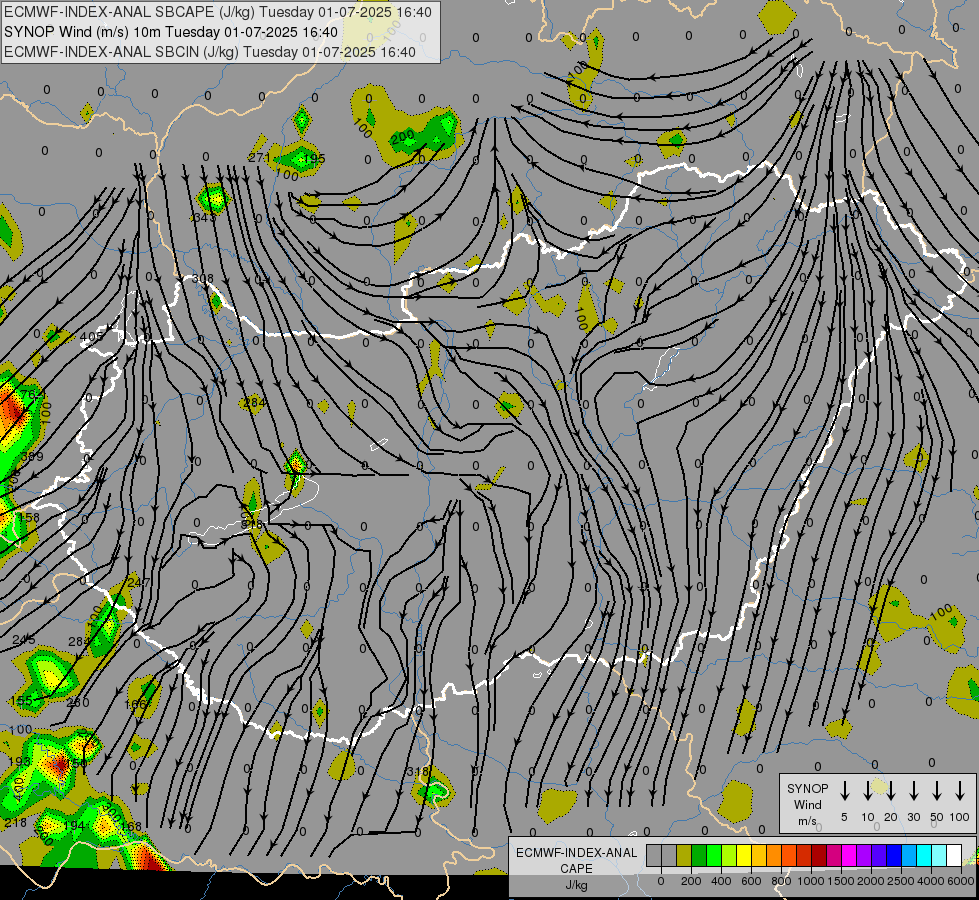Image resolution: width=979 pixels, height=900 pixels.
Task: Click the 2000 label on the CAPE scale
Action: (x=871, y=881)
